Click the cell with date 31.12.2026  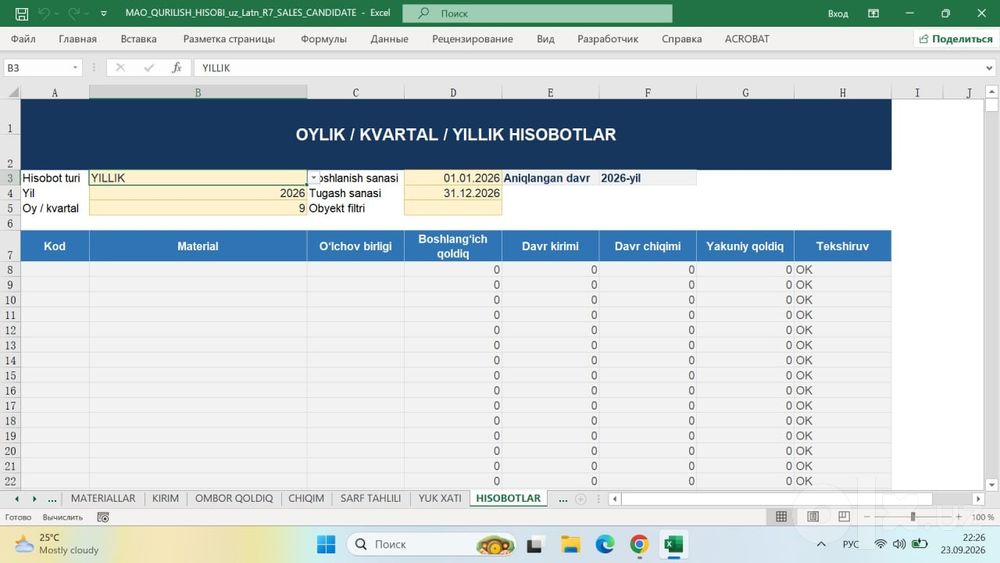pos(453,193)
